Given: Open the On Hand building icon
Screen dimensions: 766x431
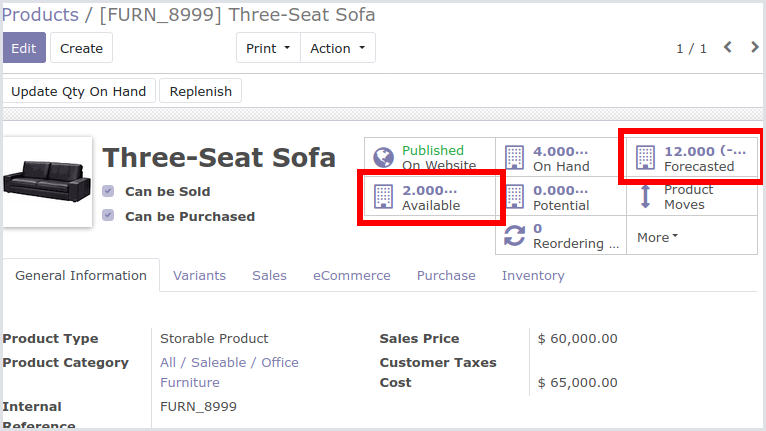Looking at the screenshot, I should pos(514,157).
